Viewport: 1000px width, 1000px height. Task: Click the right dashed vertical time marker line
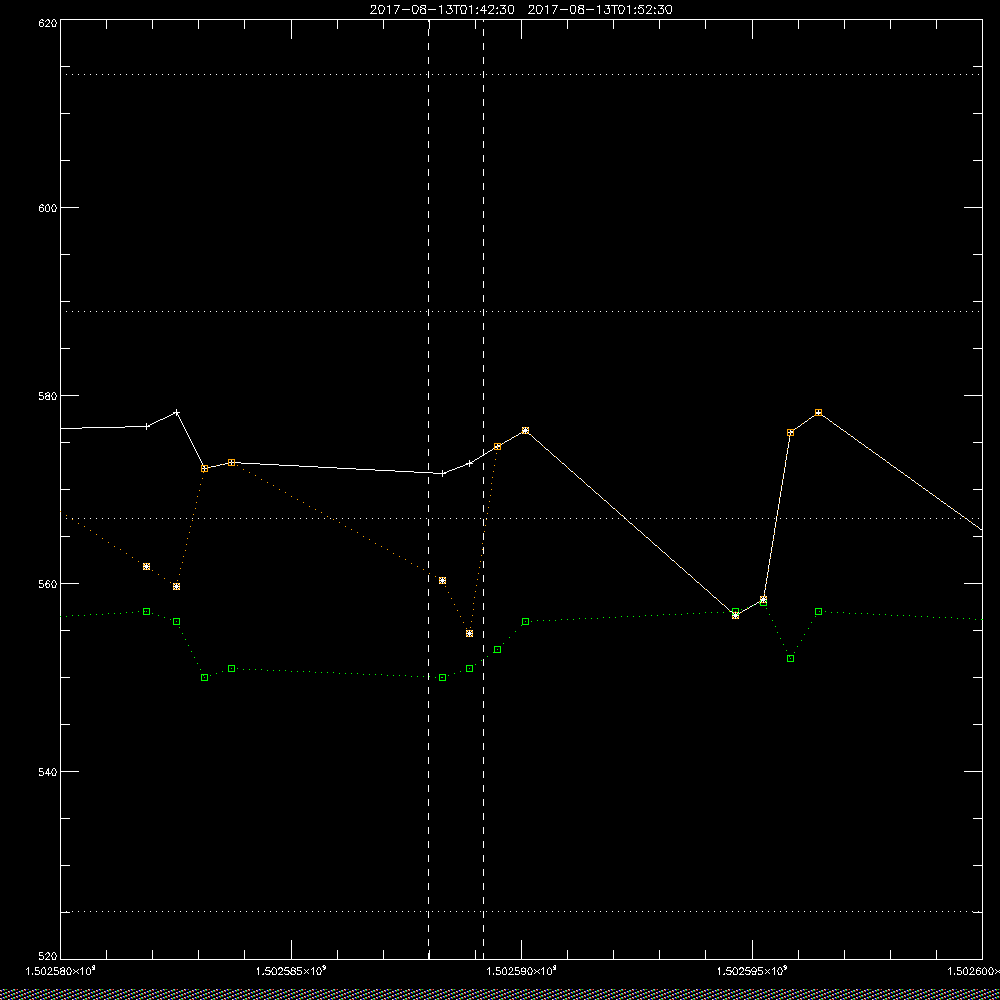[x=483, y=489]
